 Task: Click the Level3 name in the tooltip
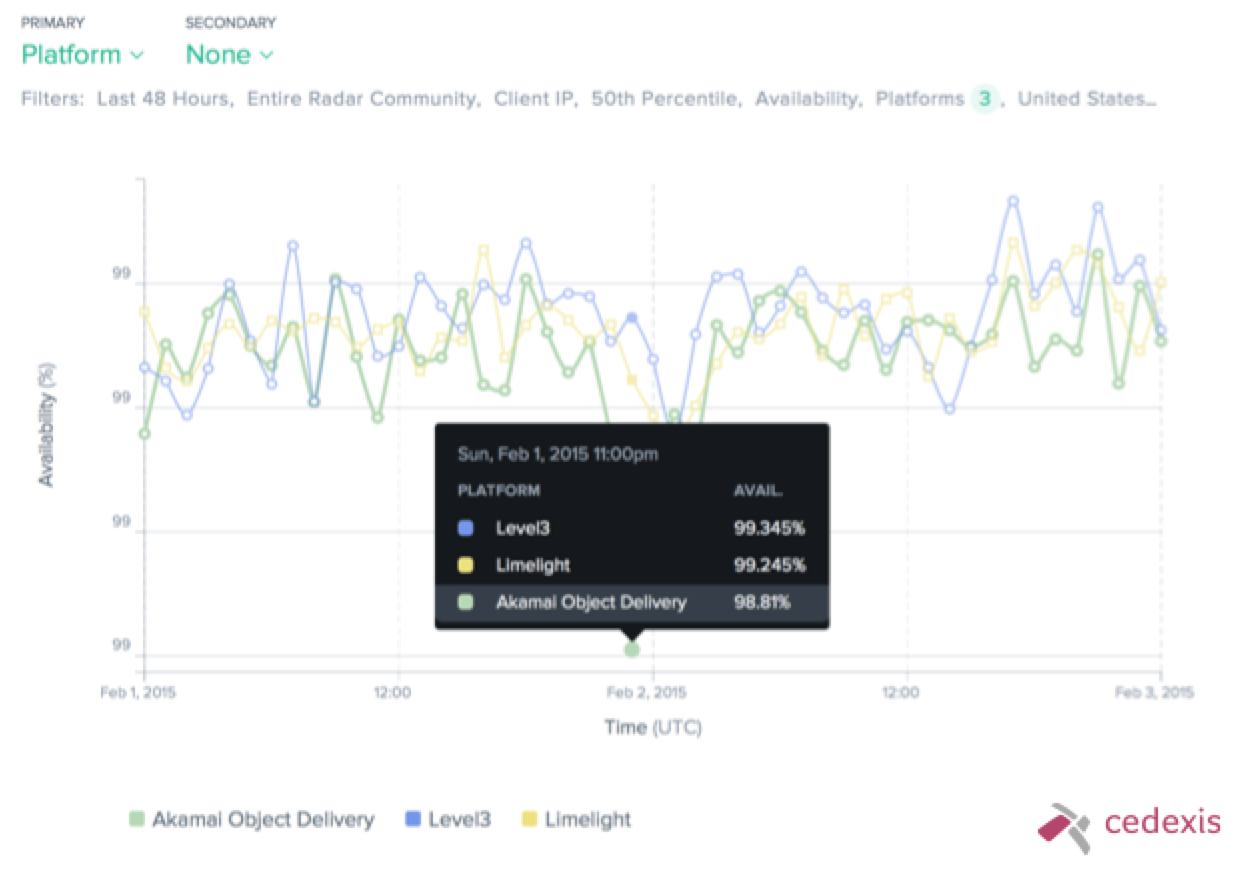click(x=522, y=528)
